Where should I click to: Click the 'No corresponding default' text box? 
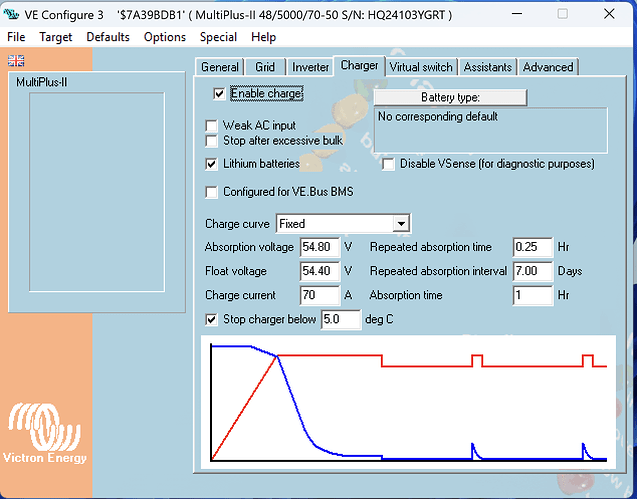[491, 130]
